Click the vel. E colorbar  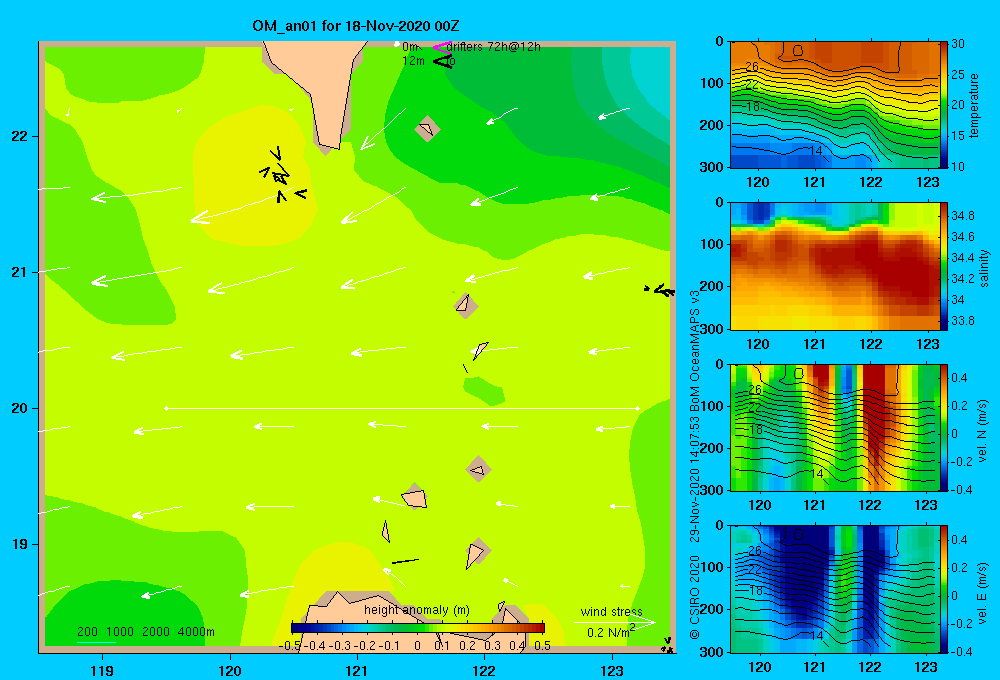point(944,589)
